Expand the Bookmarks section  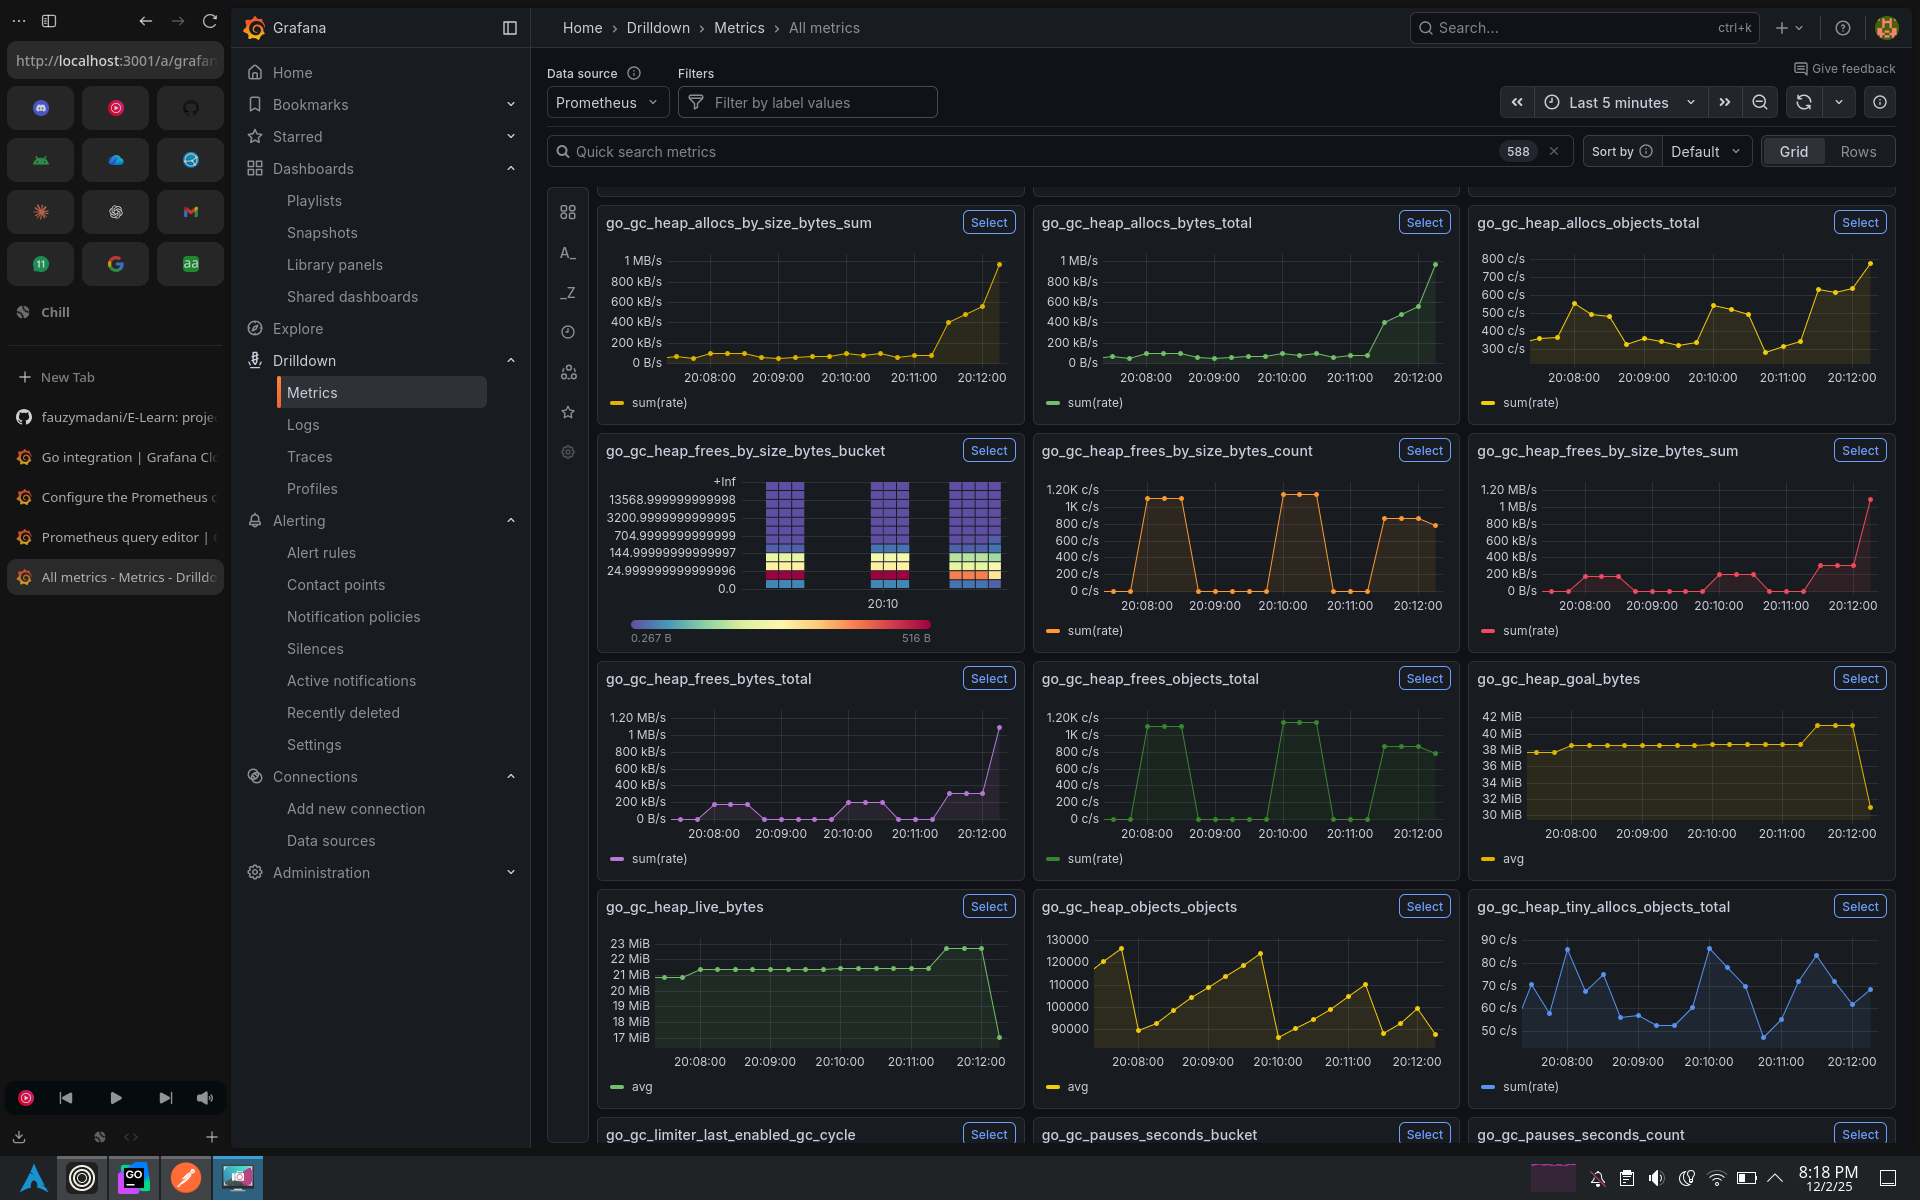click(511, 105)
